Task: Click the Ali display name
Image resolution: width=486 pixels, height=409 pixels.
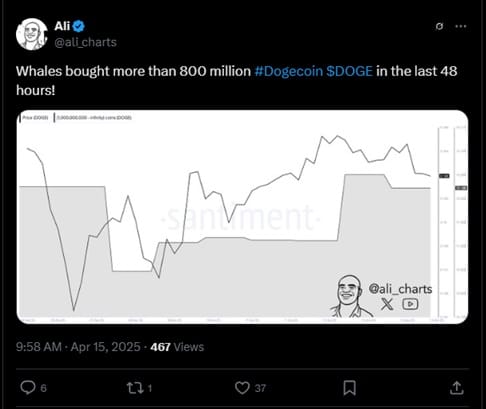Action: click(62, 26)
